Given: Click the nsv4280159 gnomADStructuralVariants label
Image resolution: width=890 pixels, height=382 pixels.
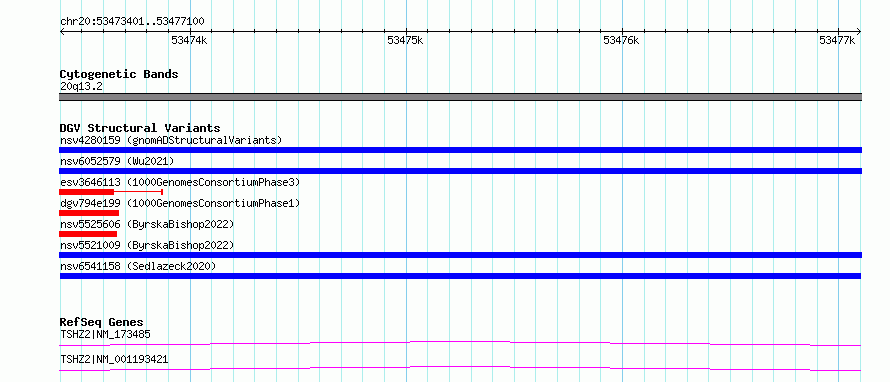Looking at the screenshot, I should (171, 140).
